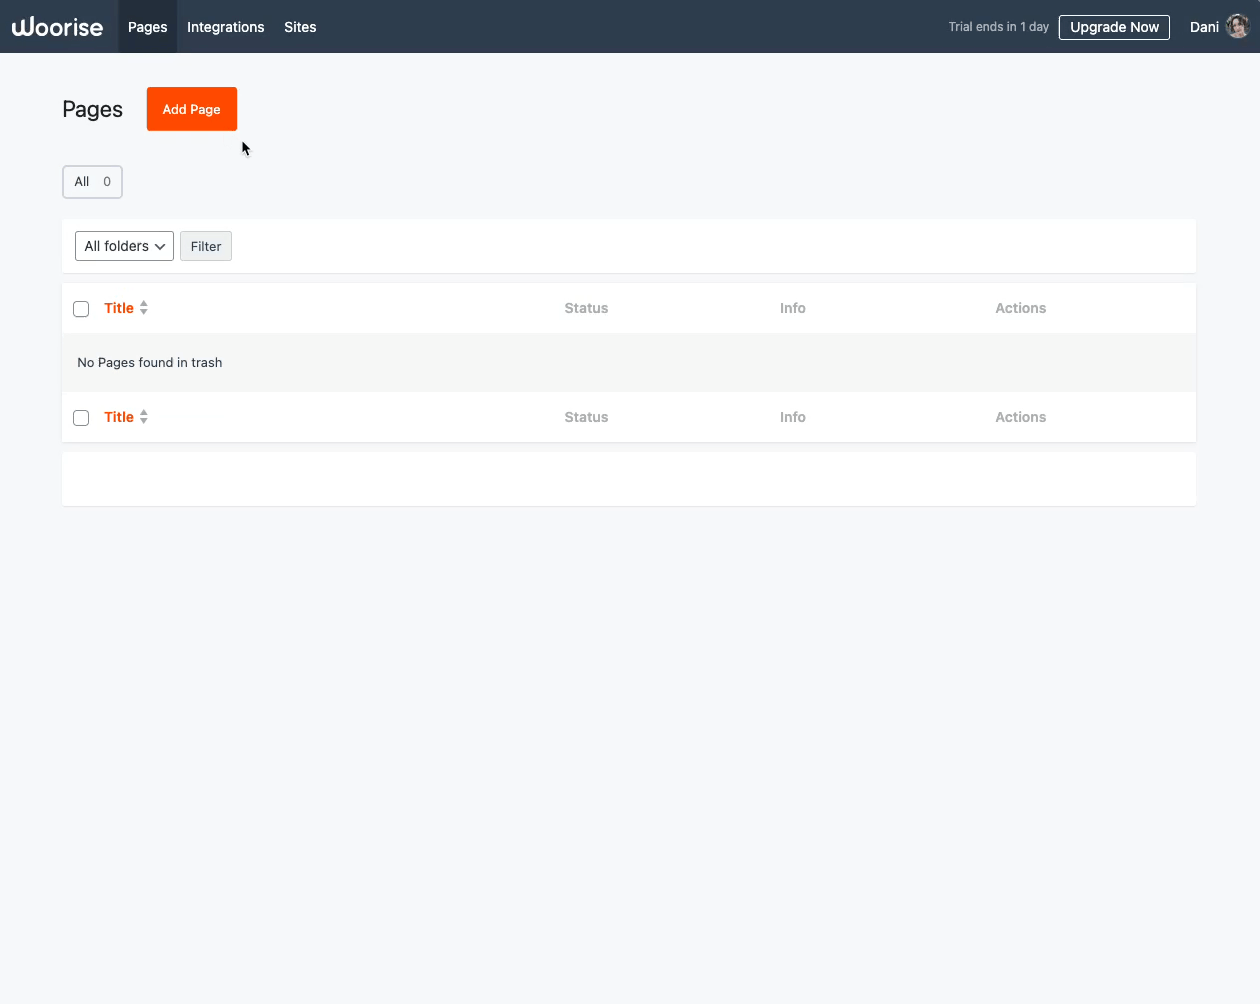Sort by the bottom Title column link
Image resolution: width=1260 pixels, height=1004 pixels.
point(119,417)
